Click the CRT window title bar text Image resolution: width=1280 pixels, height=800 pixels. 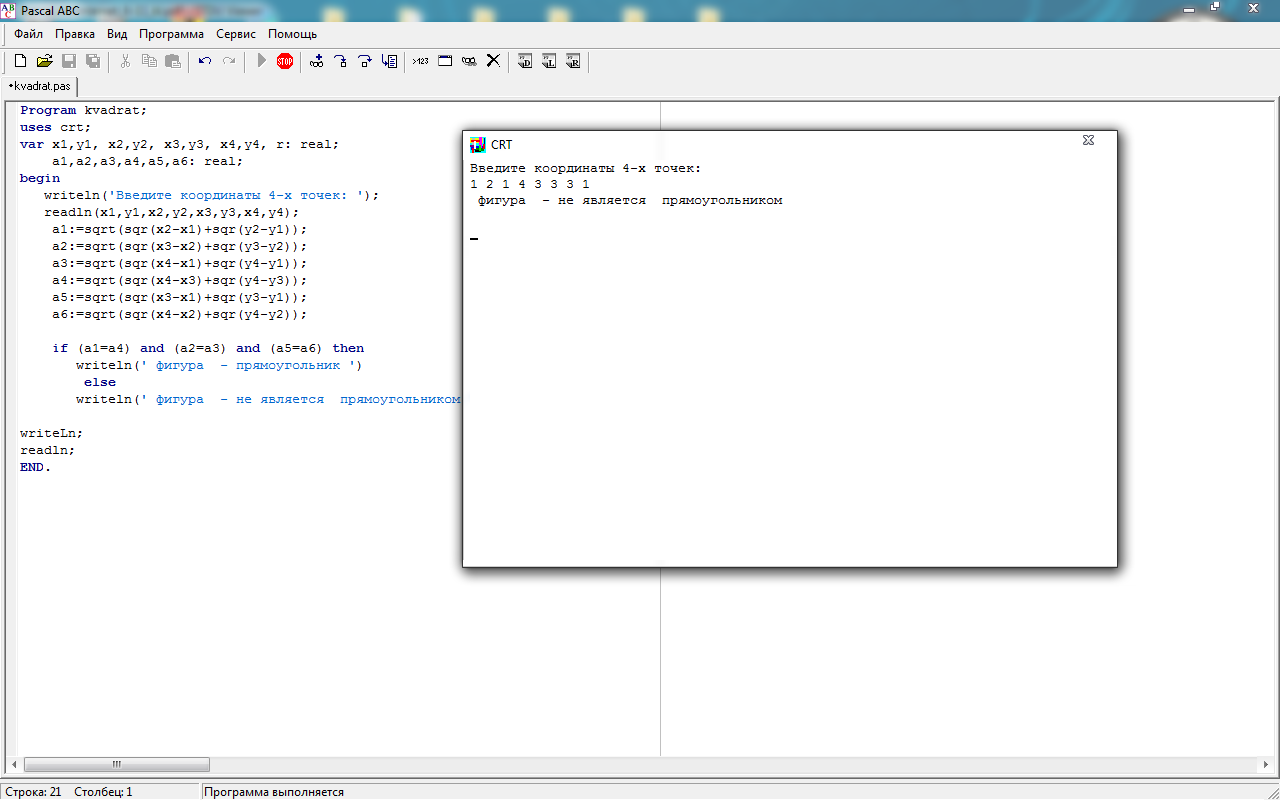tap(501, 145)
